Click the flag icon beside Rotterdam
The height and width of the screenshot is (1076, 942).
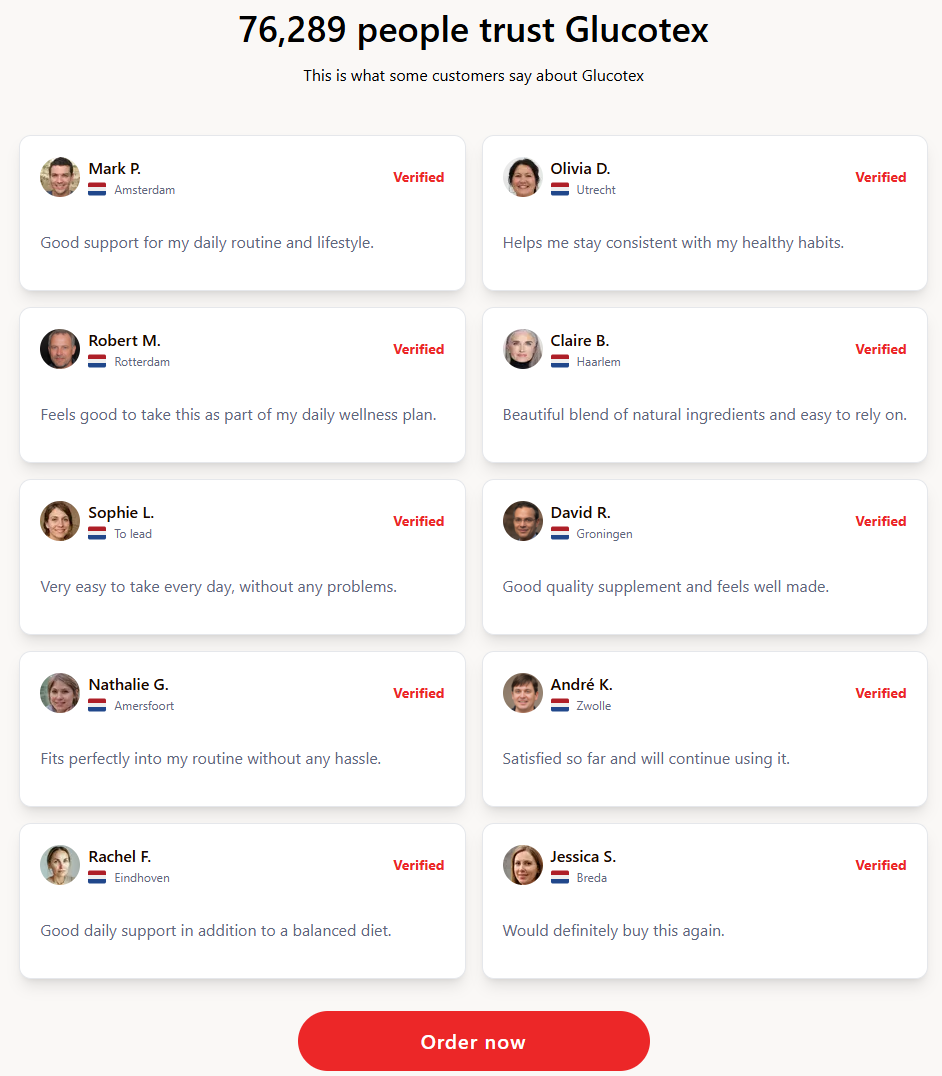click(x=97, y=362)
